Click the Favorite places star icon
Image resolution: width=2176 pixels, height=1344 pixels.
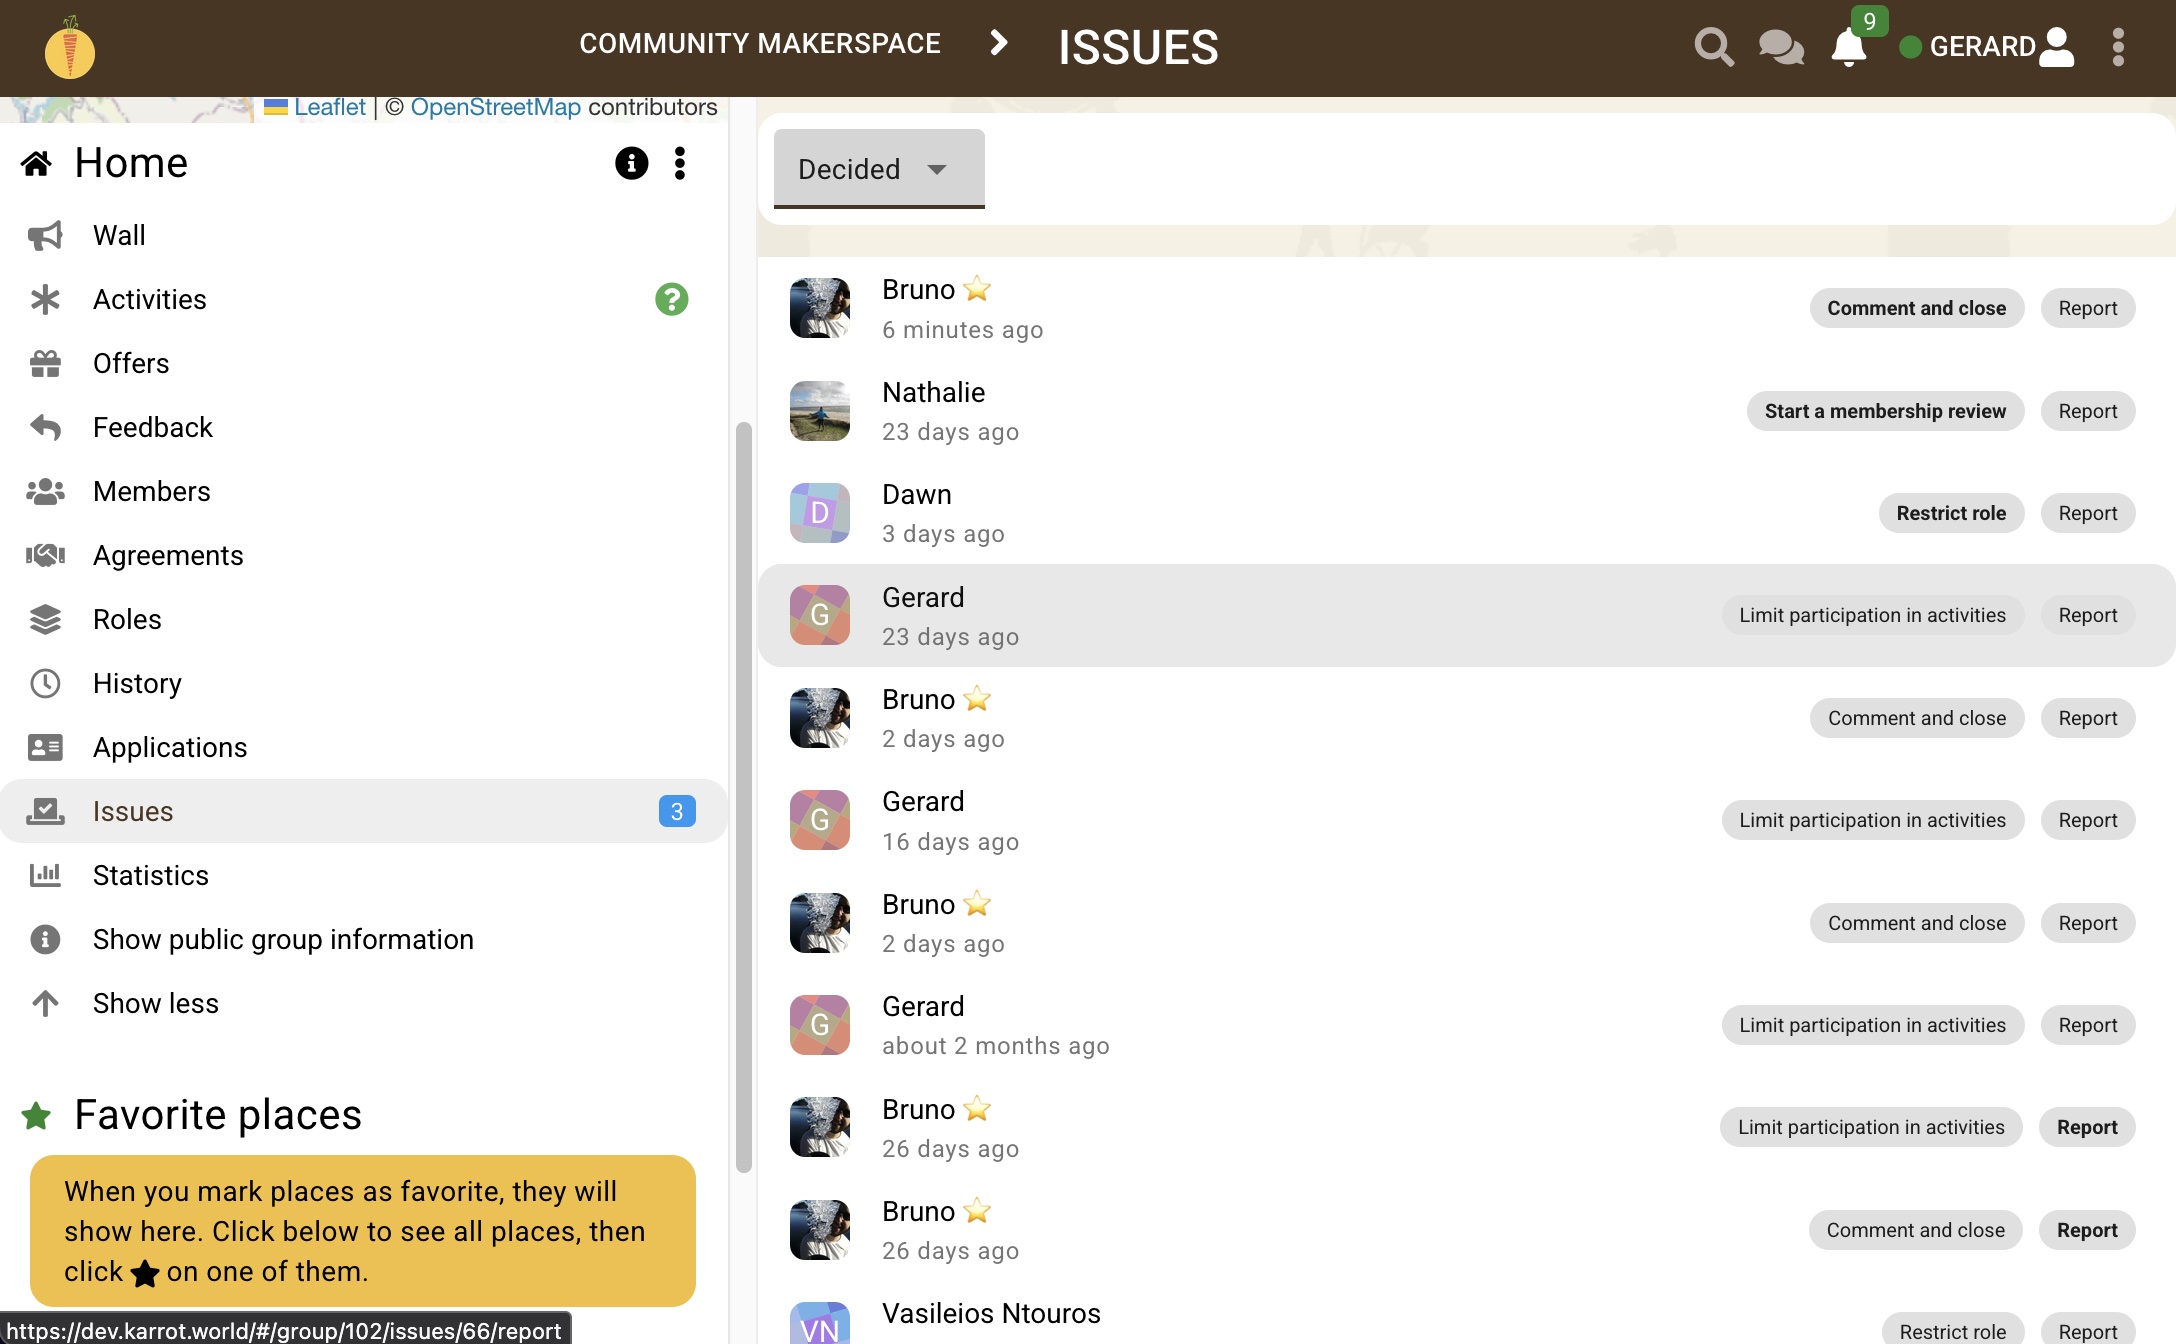(x=36, y=1115)
